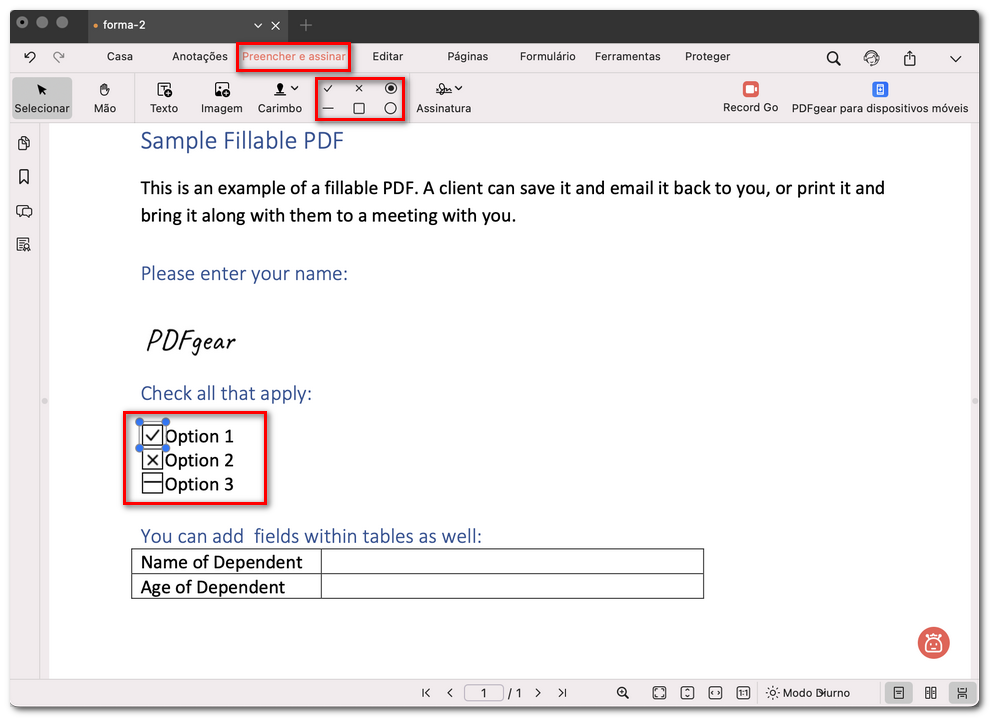
Task: Open PDFgear para dispositivos móveis
Action: pyautogui.click(x=880, y=98)
